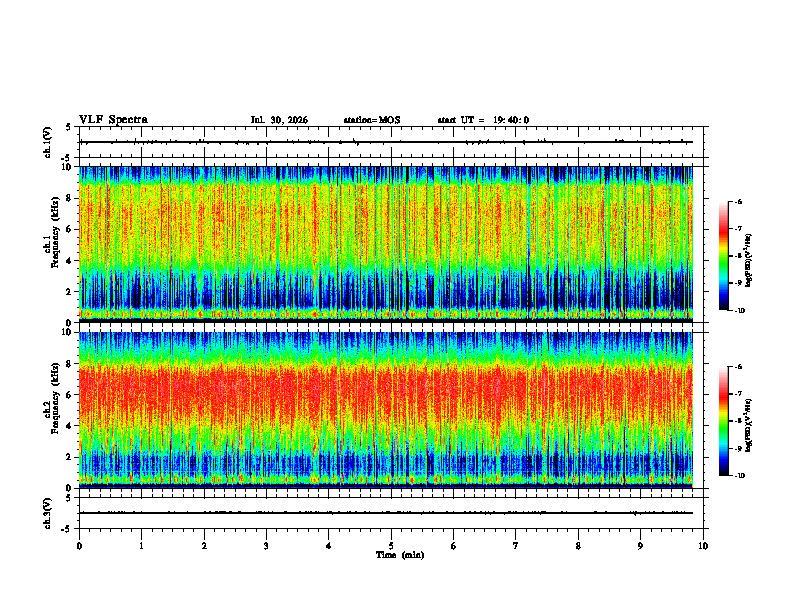Click the "station=MOS" header label

pyautogui.click(x=372, y=120)
